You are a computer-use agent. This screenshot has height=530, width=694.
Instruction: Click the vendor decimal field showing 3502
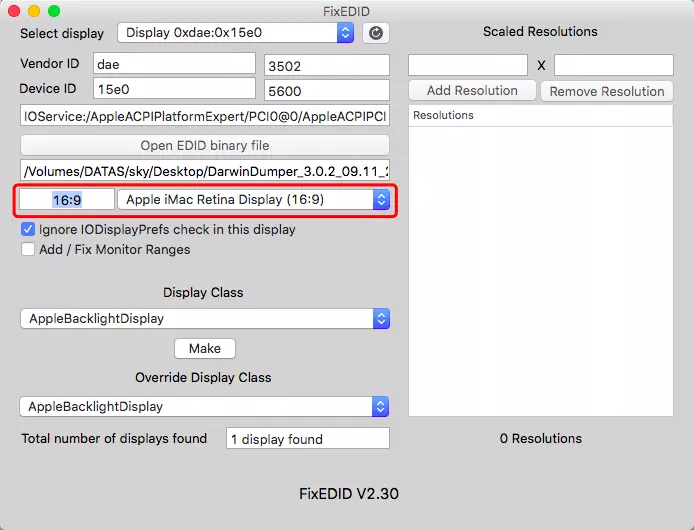coord(327,66)
